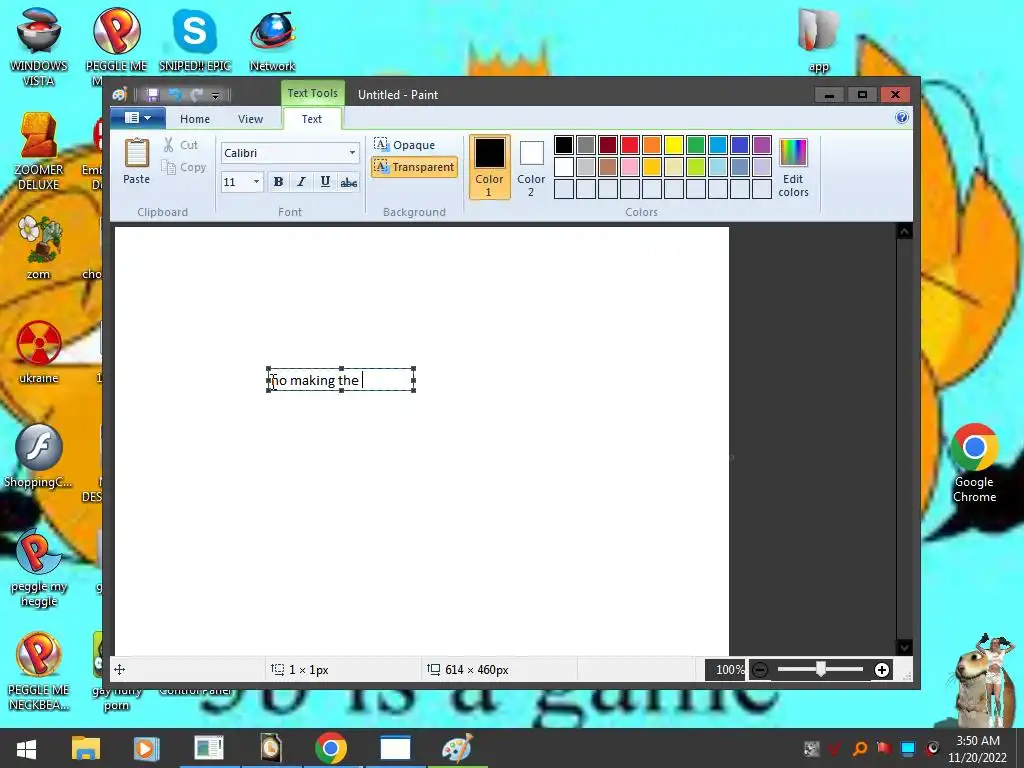This screenshot has height=768, width=1024.
Task: Select the zom plant desktop icon
Action: [39, 248]
